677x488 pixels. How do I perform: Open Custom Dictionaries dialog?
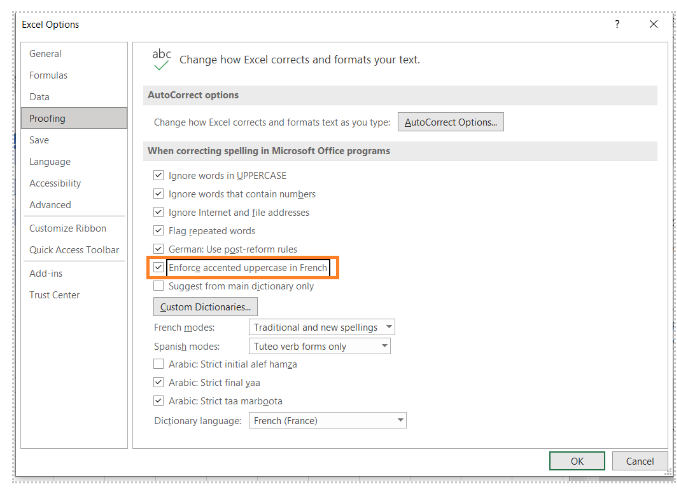click(206, 307)
